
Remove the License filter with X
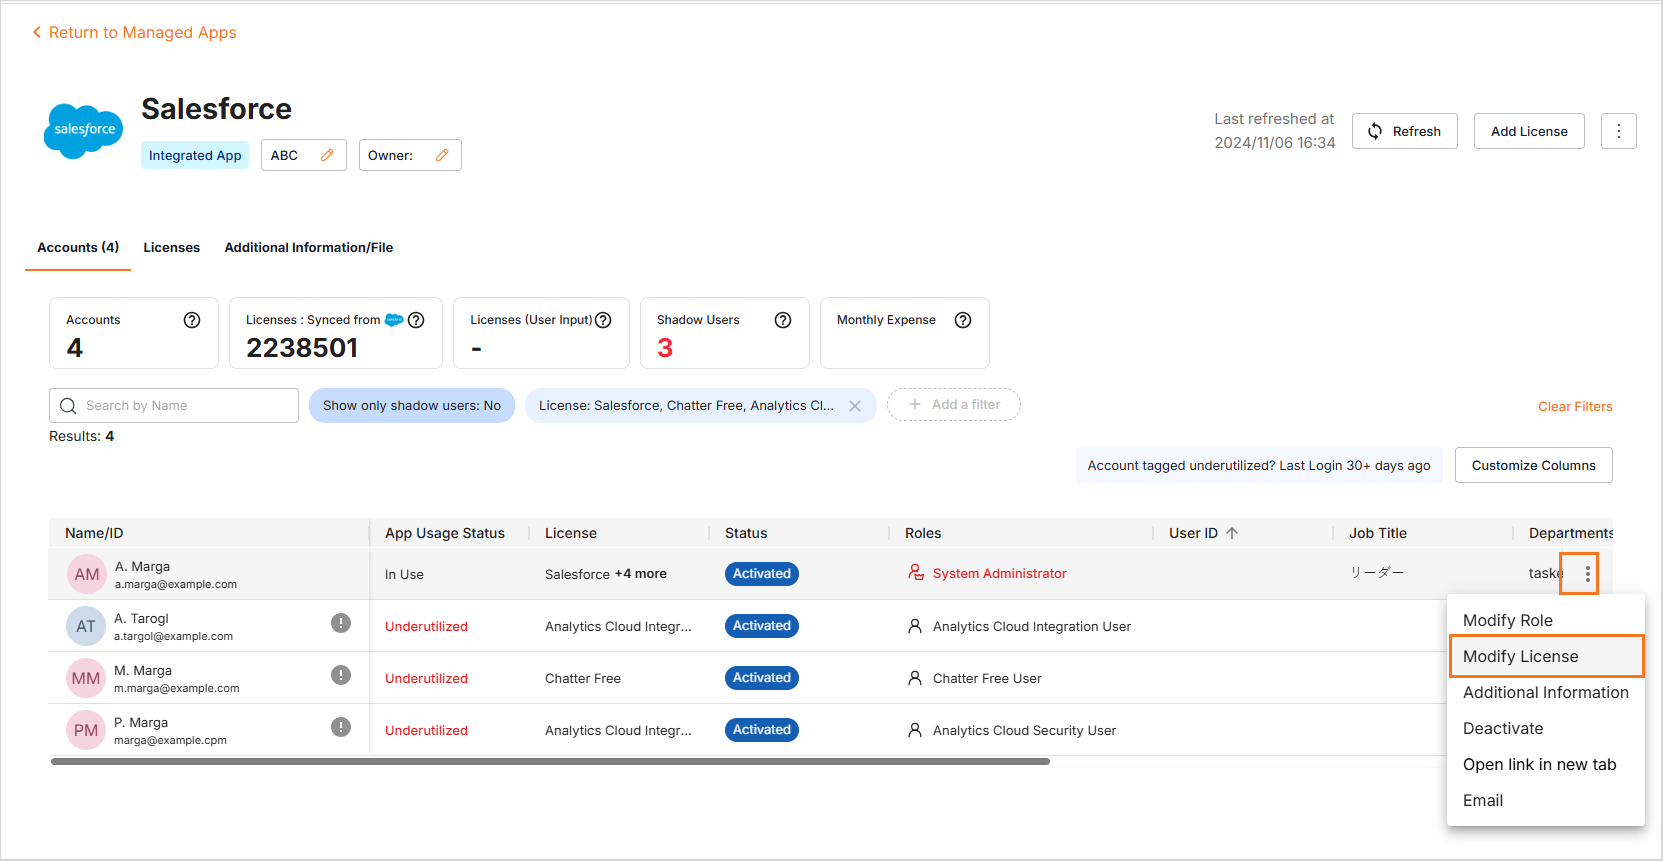(855, 406)
